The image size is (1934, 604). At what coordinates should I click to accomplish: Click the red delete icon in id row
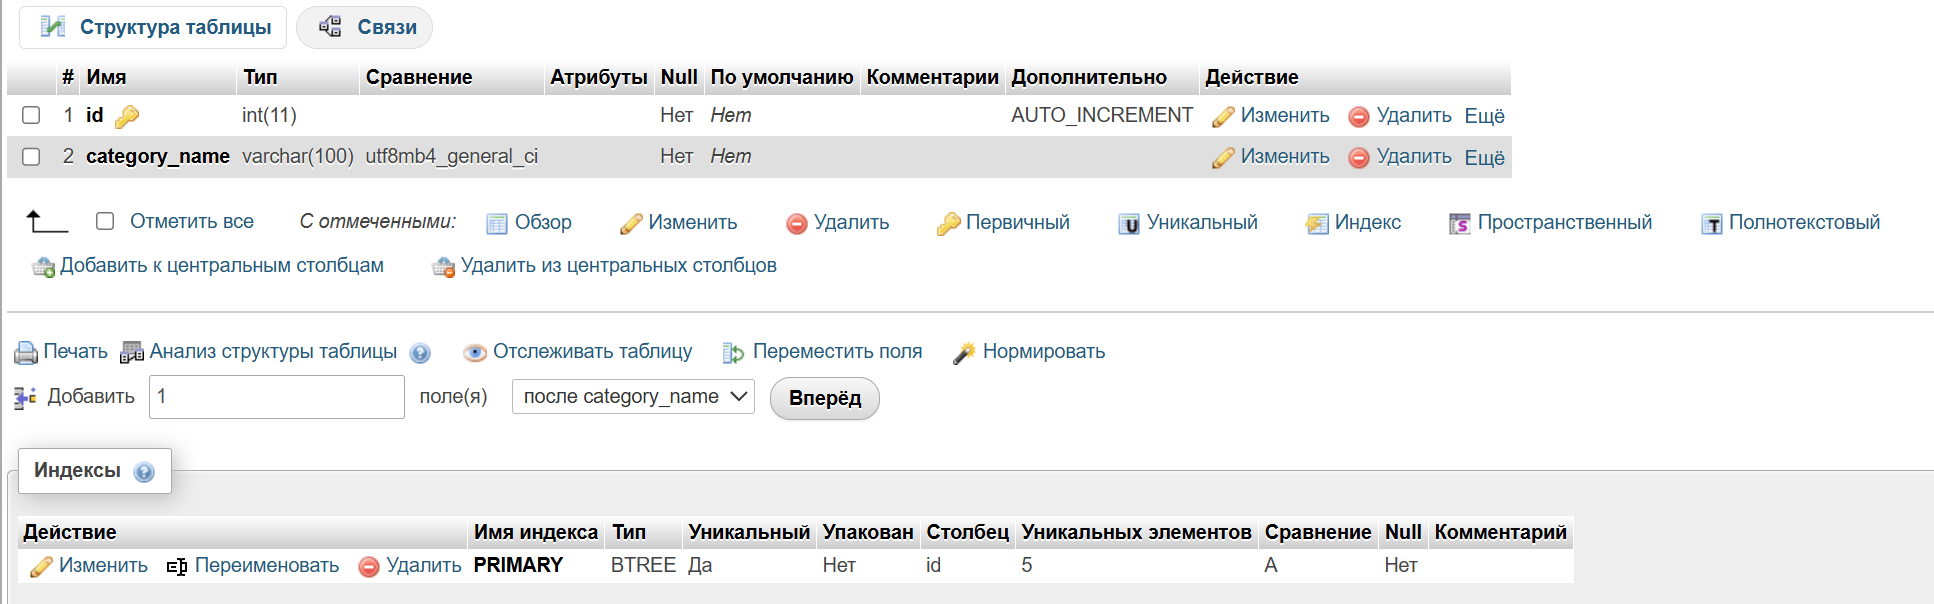pos(1358,117)
